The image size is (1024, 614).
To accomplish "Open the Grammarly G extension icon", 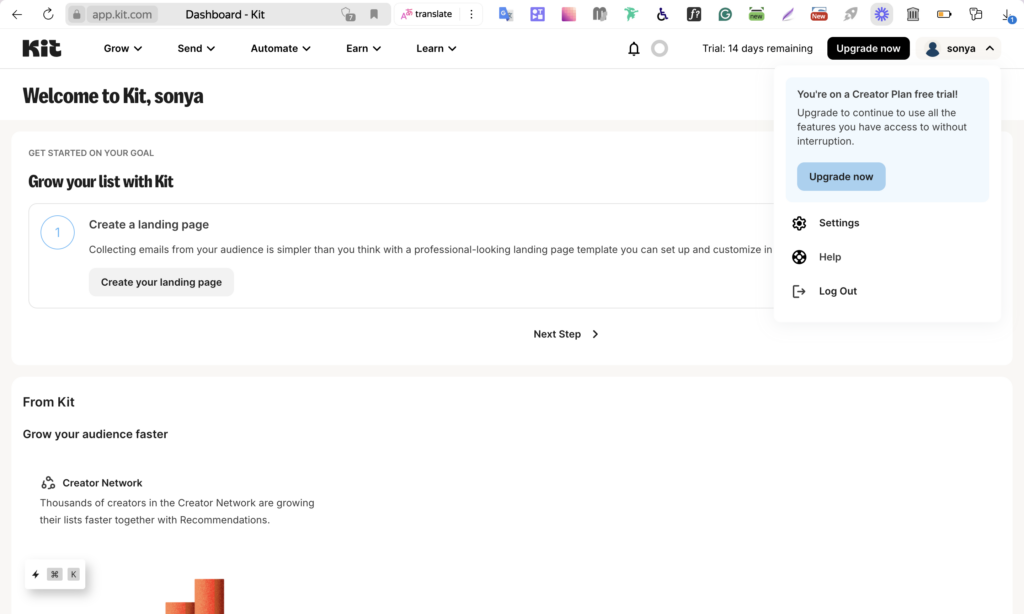I will [x=725, y=14].
